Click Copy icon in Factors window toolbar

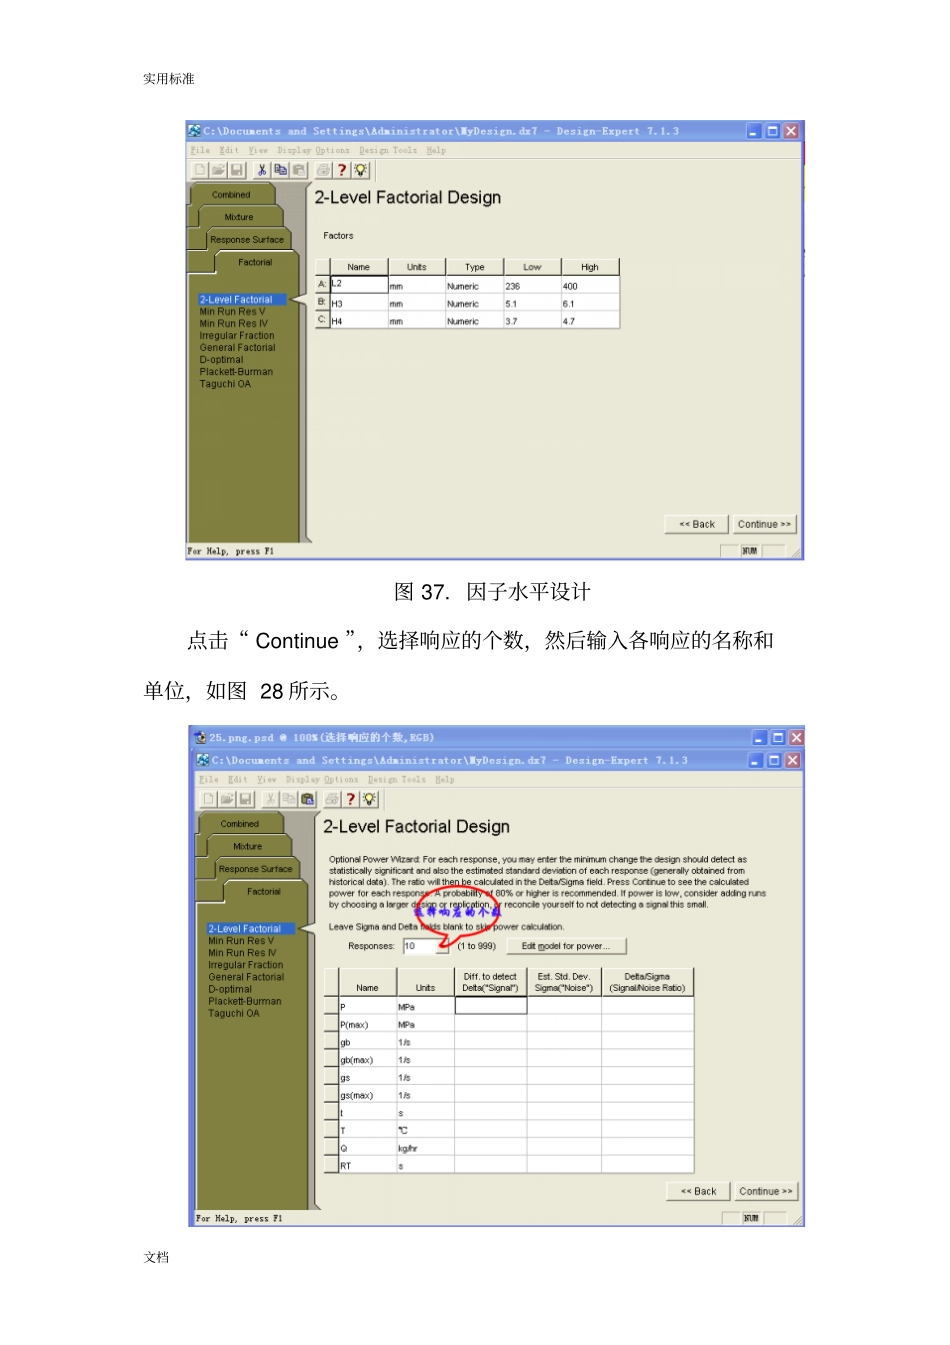coord(280,170)
